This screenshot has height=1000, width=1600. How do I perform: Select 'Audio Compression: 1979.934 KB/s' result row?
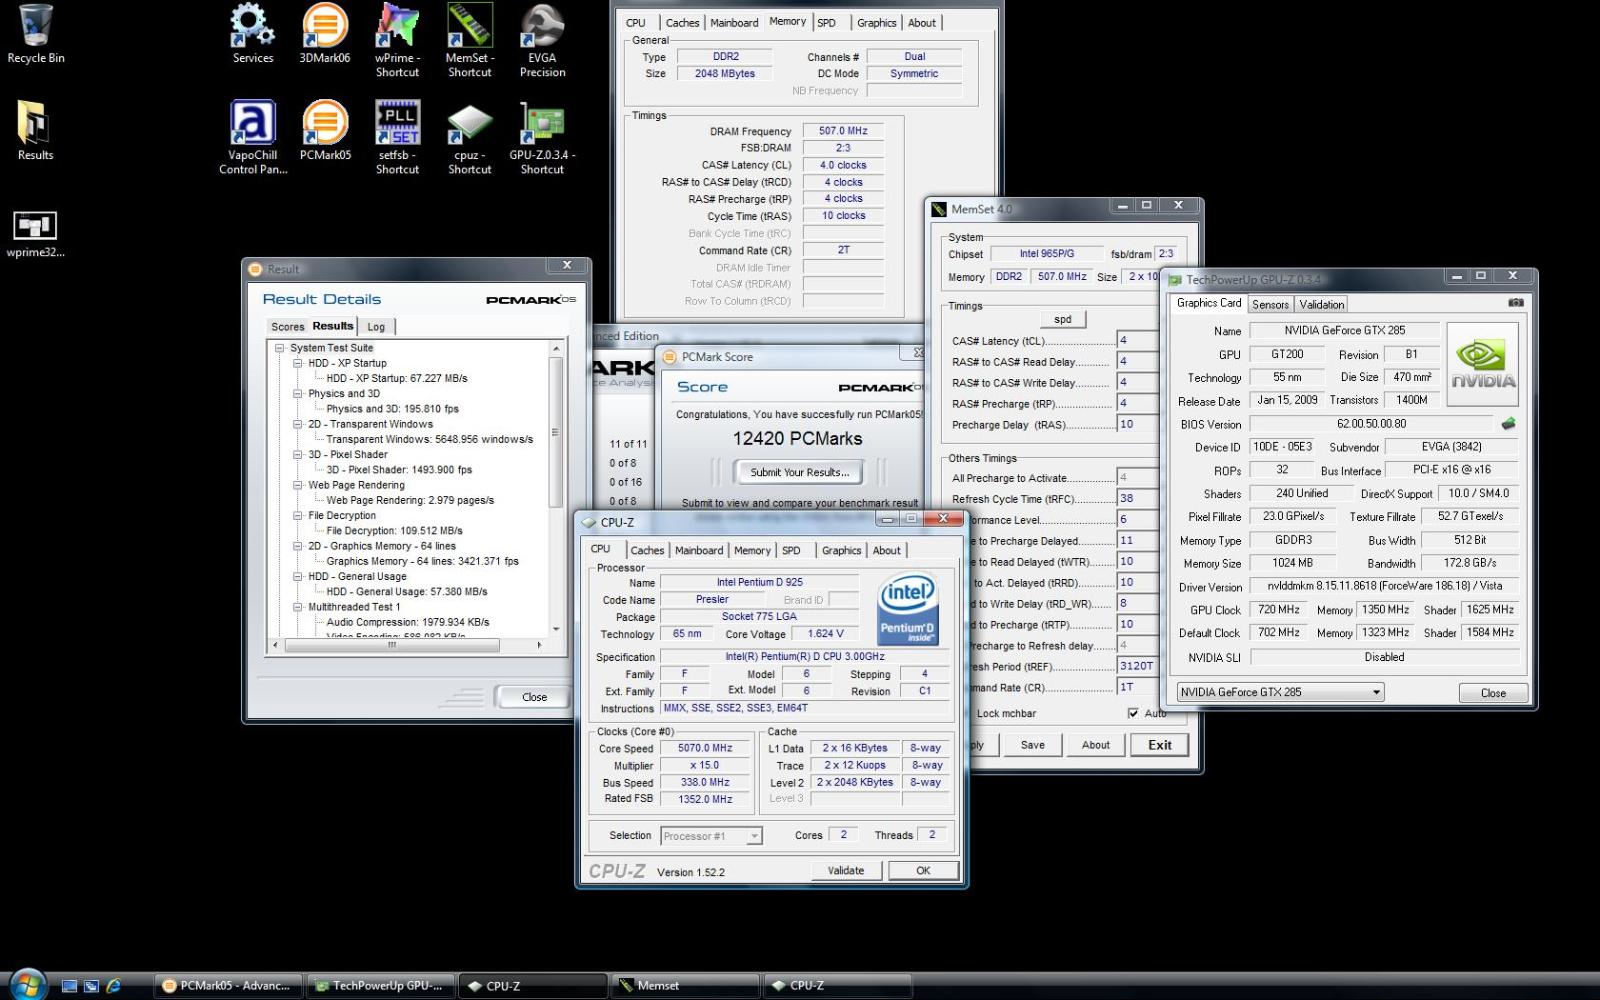(x=407, y=622)
